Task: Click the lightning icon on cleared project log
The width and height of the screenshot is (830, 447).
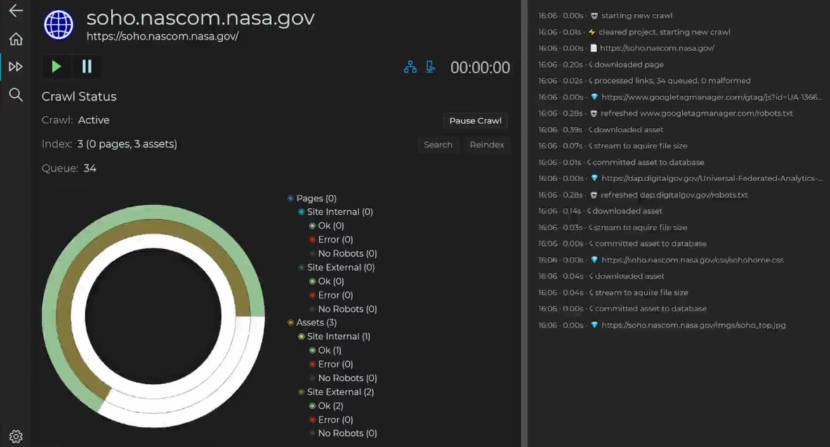Action: click(x=592, y=32)
